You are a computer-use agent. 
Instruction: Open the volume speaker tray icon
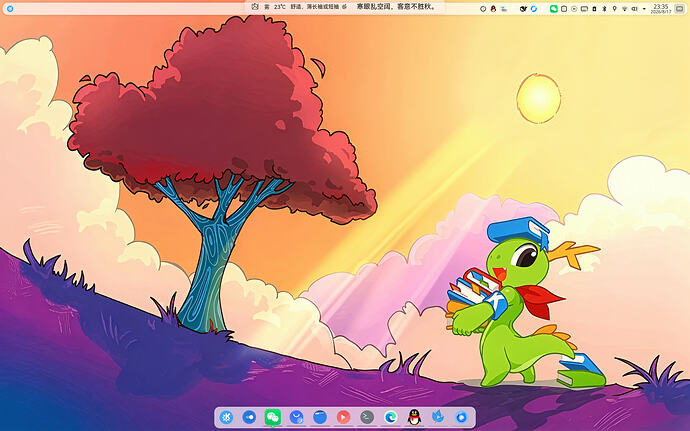(634, 9)
